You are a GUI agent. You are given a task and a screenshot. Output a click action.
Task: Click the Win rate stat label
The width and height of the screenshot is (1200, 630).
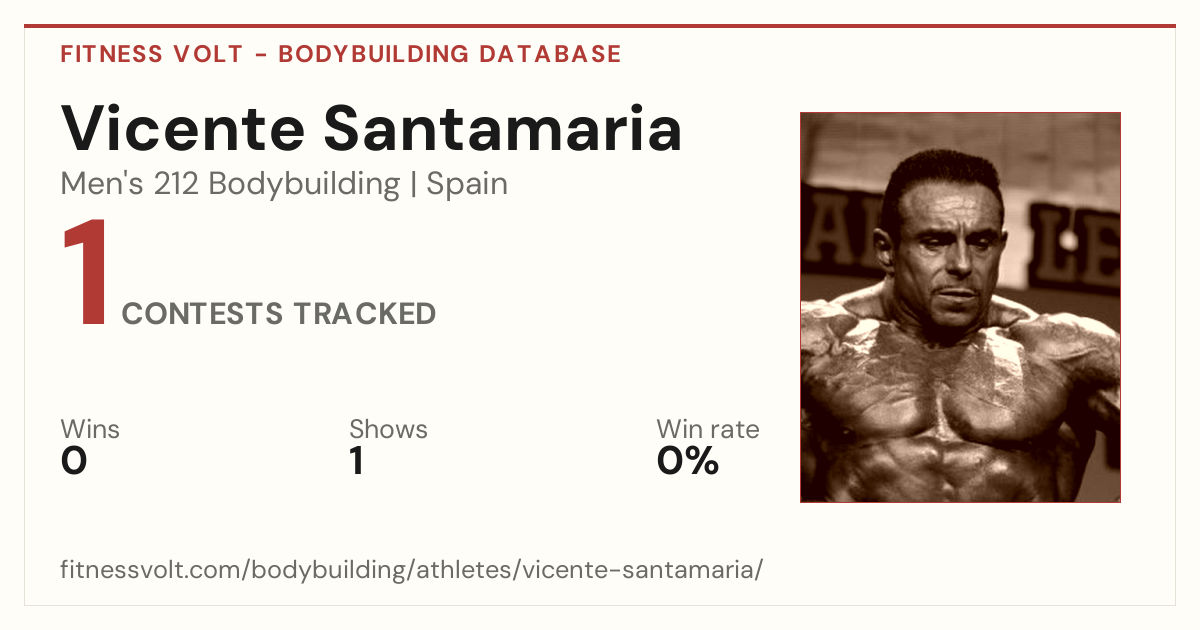tap(708, 429)
